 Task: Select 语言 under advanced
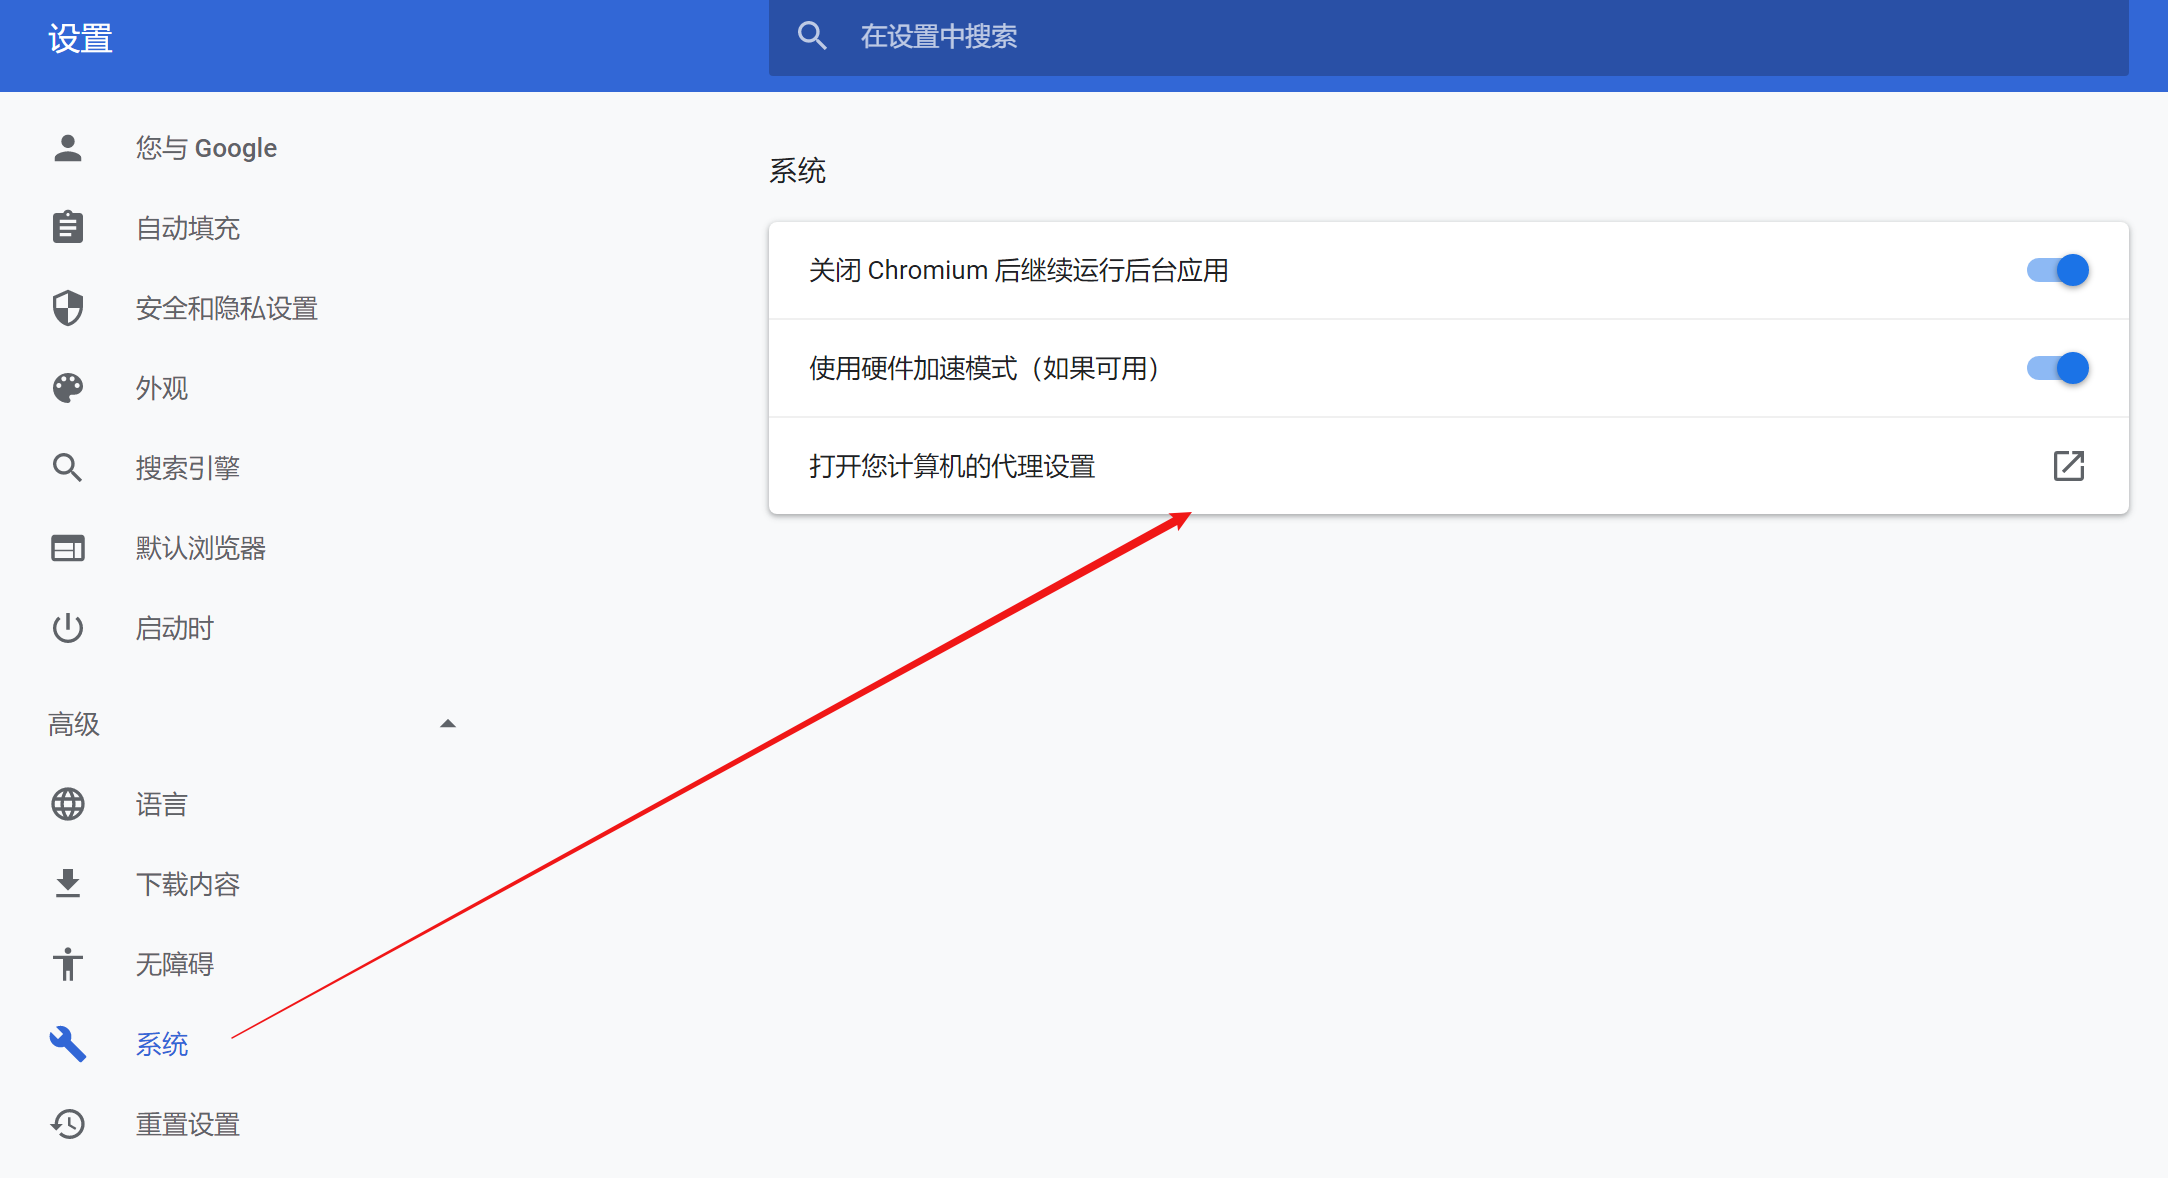point(162,804)
